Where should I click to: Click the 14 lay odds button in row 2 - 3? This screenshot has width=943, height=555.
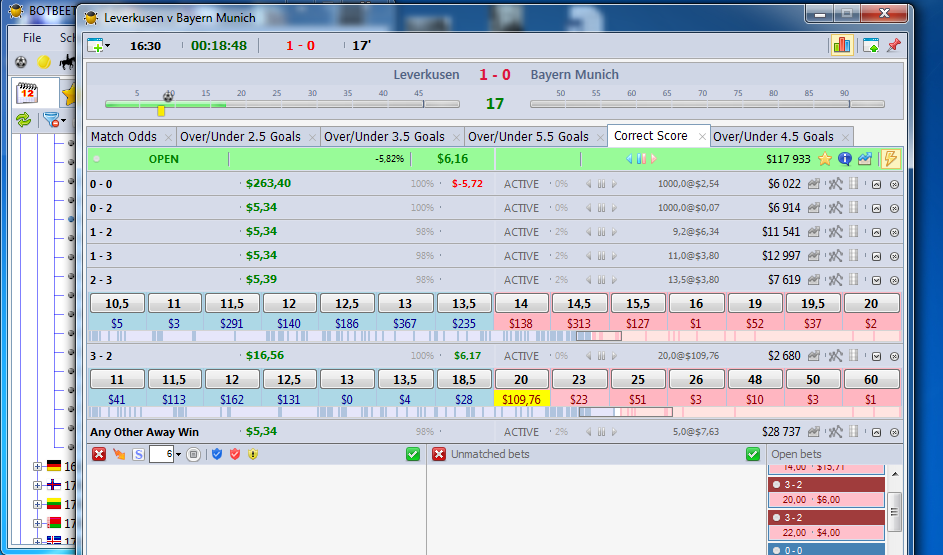tap(521, 303)
